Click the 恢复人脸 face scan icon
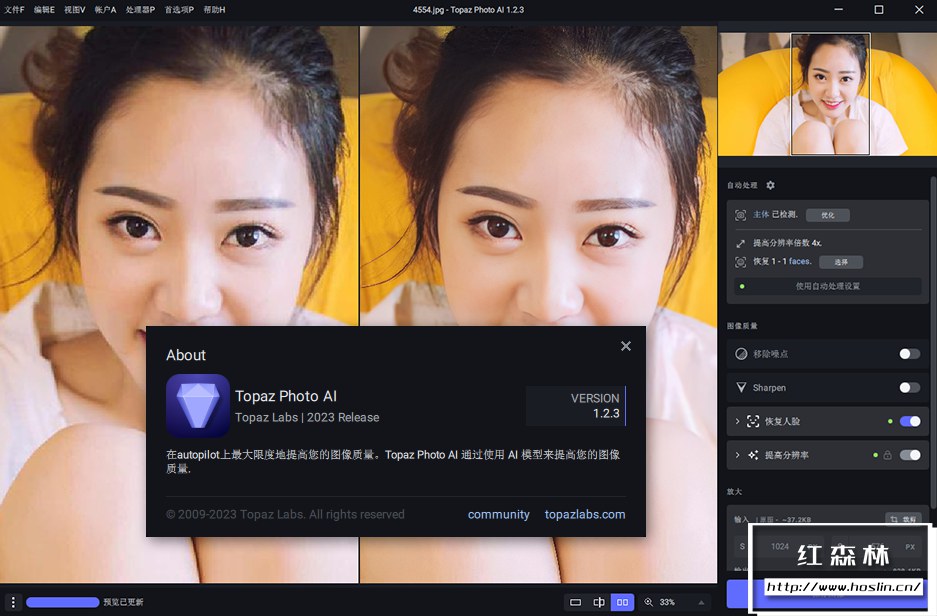Screen dimensions: 937x616 [753, 421]
